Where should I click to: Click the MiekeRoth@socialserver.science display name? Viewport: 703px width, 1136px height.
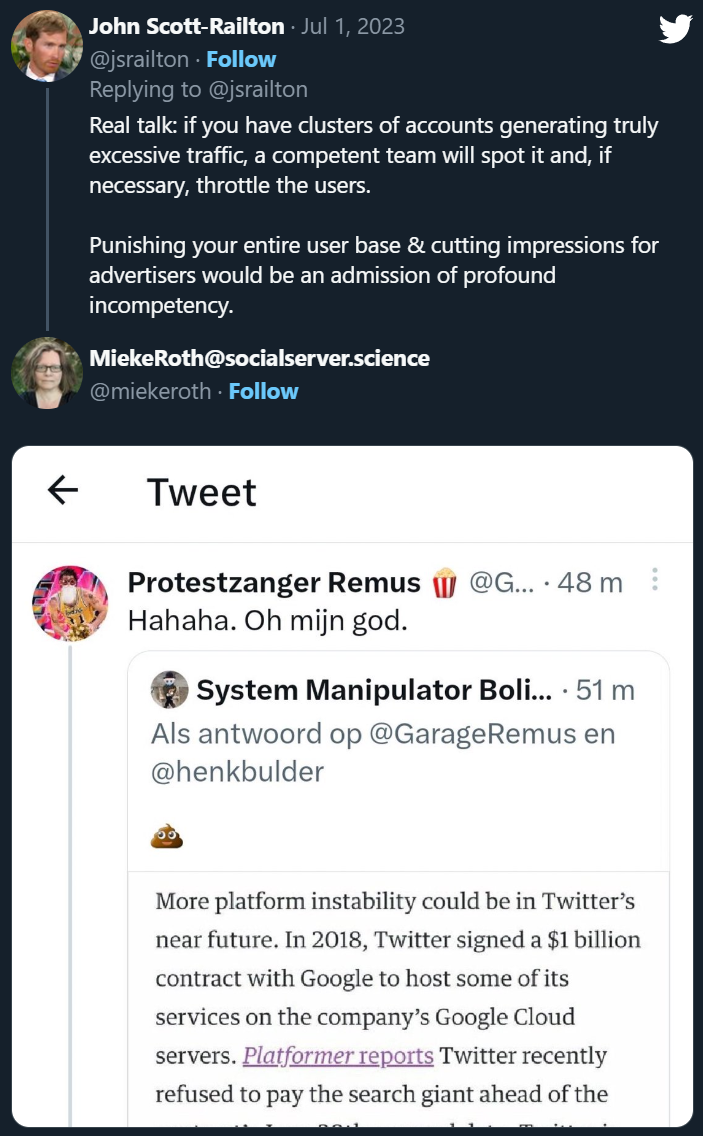point(259,358)
